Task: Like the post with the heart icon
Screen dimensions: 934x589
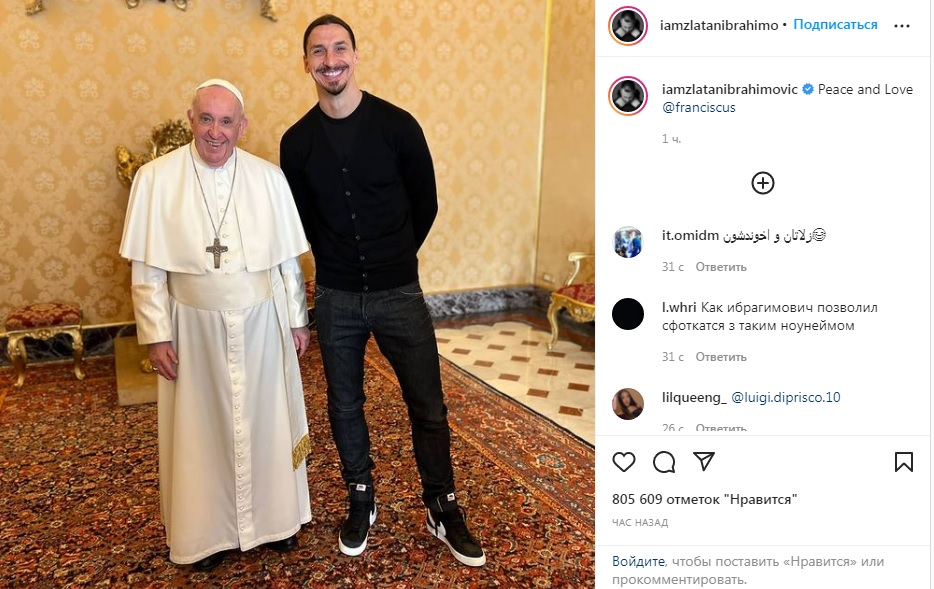Action: pyautogui.click(x=624, y=462)
